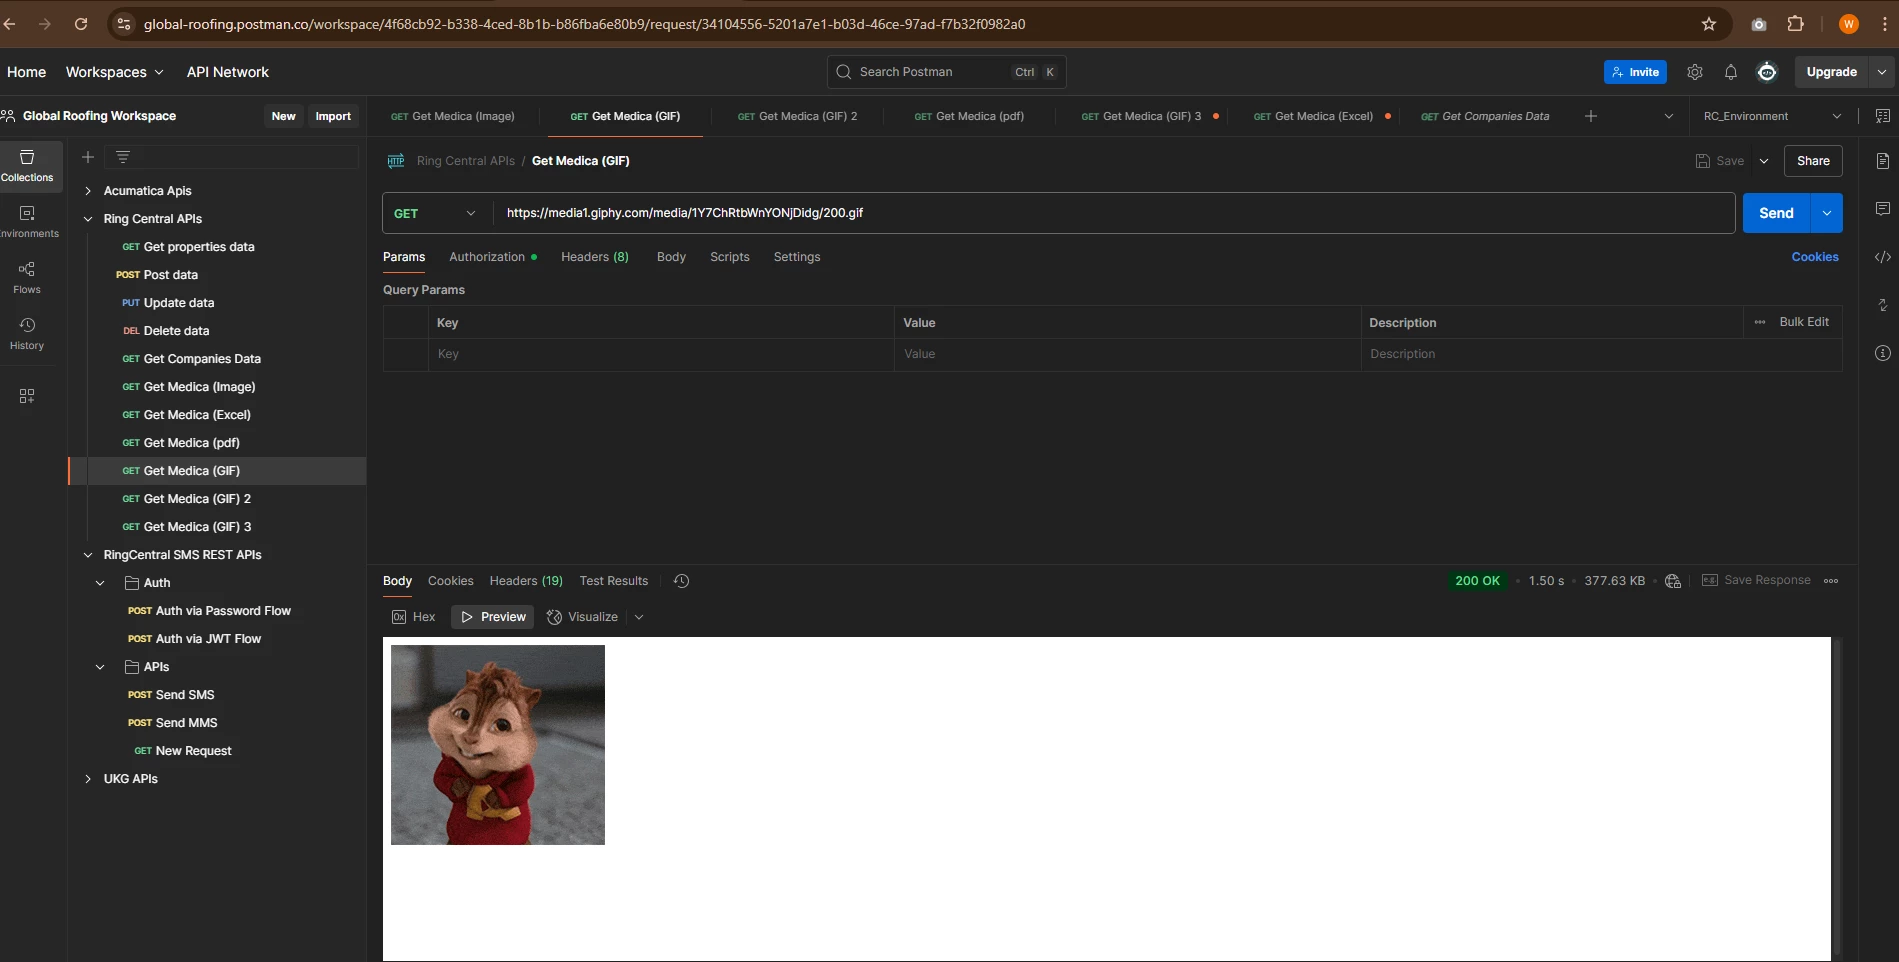Switch to the response Test Results tab
Image resolution: width=1899 pixels, height=962 pixels.
[614, 581]
